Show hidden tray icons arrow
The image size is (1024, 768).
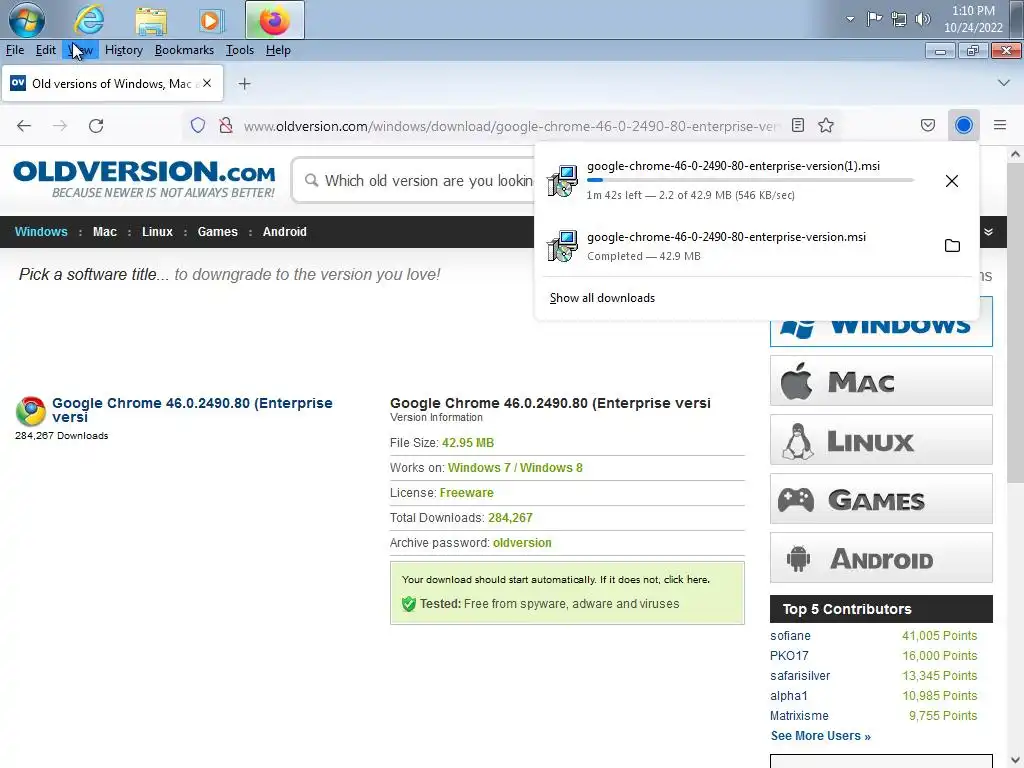850,19
